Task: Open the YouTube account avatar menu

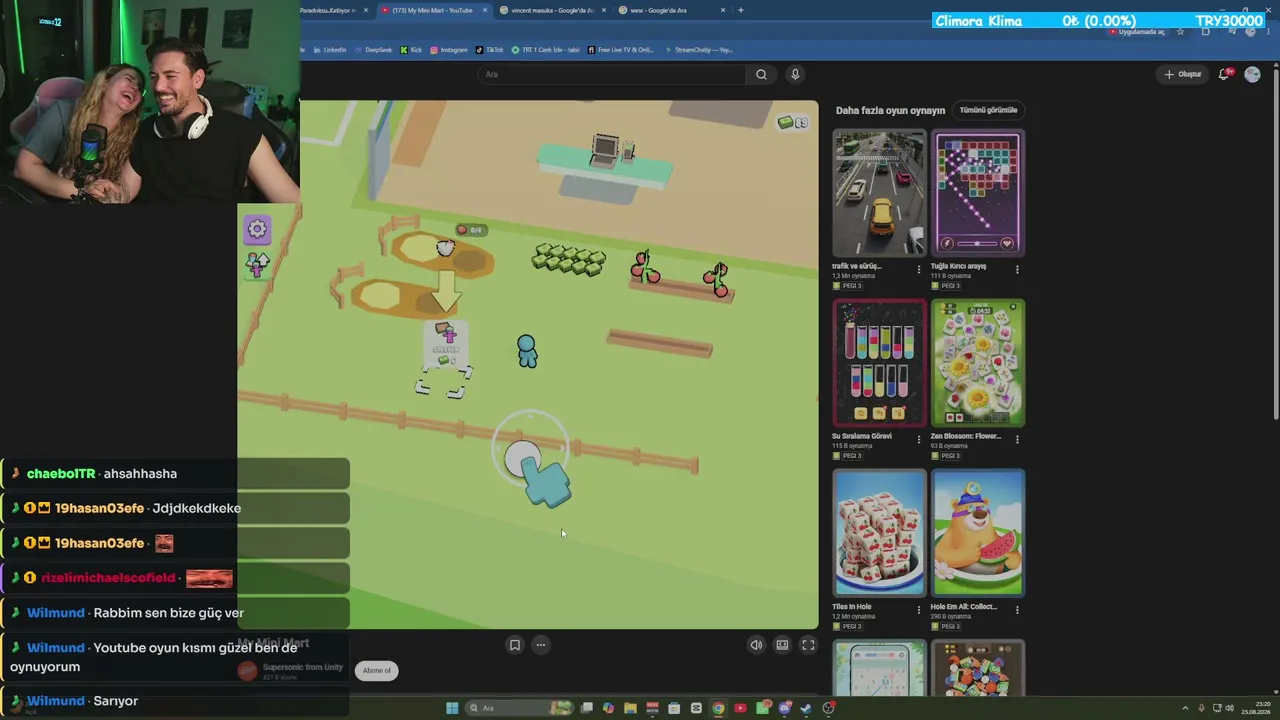Action: click(x=1252, y=74)
